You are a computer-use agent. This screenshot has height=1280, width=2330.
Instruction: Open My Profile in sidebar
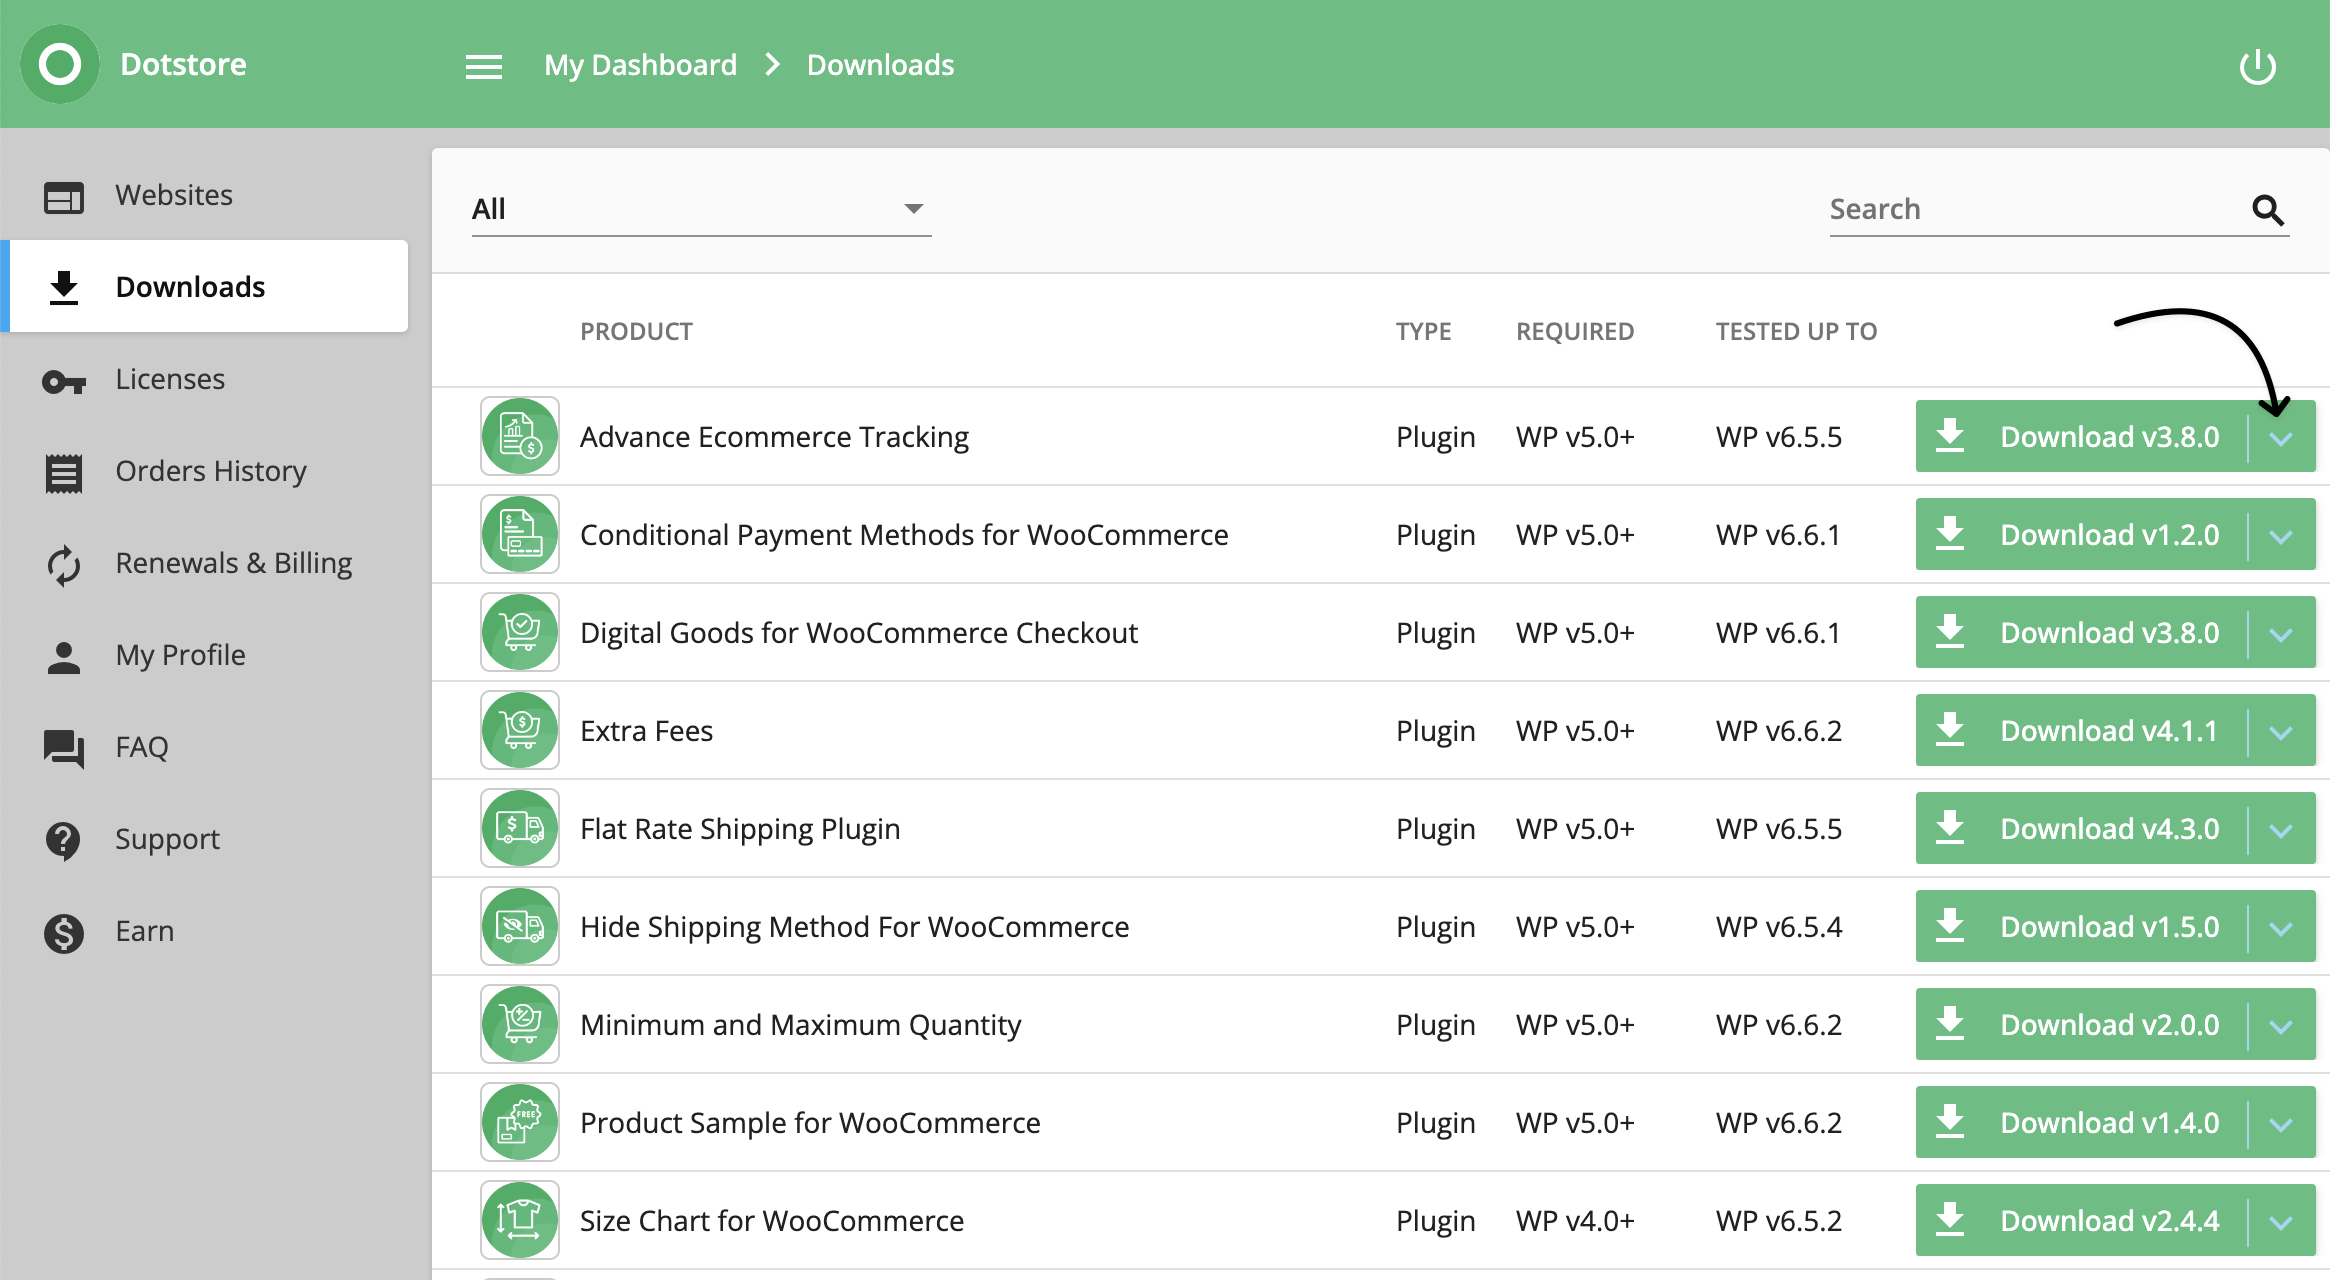click(x=204, y=655)
